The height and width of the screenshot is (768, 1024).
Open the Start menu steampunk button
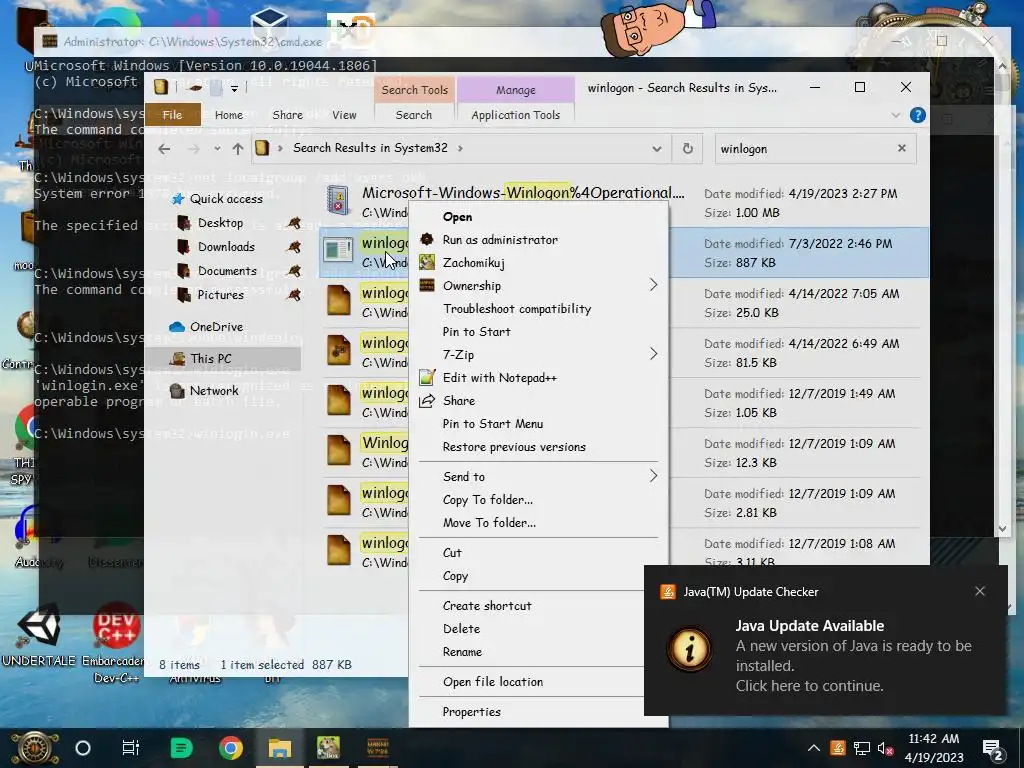pos(34,748)
